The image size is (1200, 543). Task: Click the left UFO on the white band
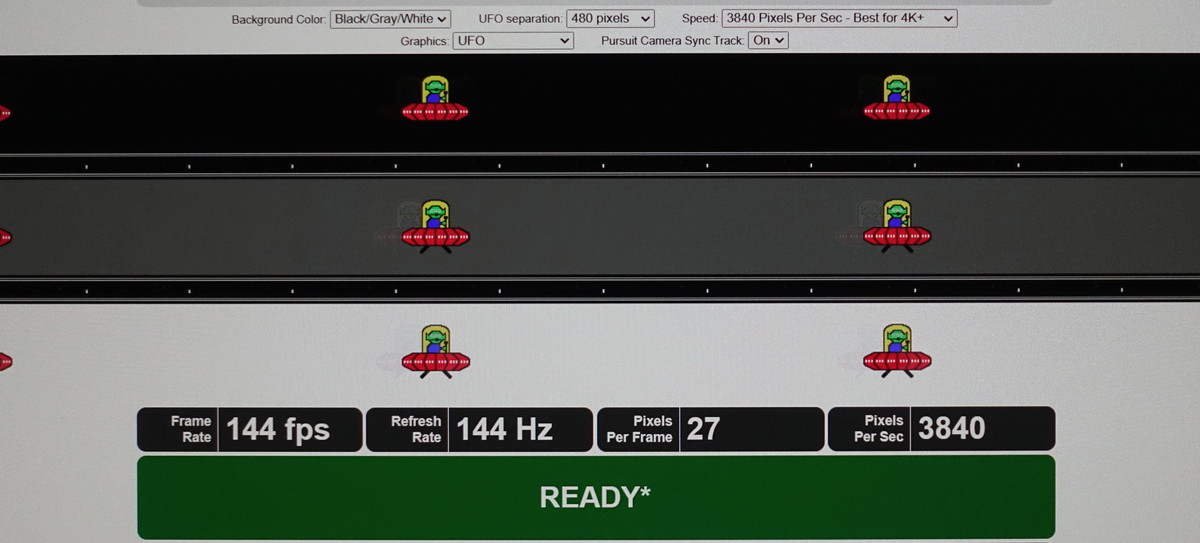point(435,351)
